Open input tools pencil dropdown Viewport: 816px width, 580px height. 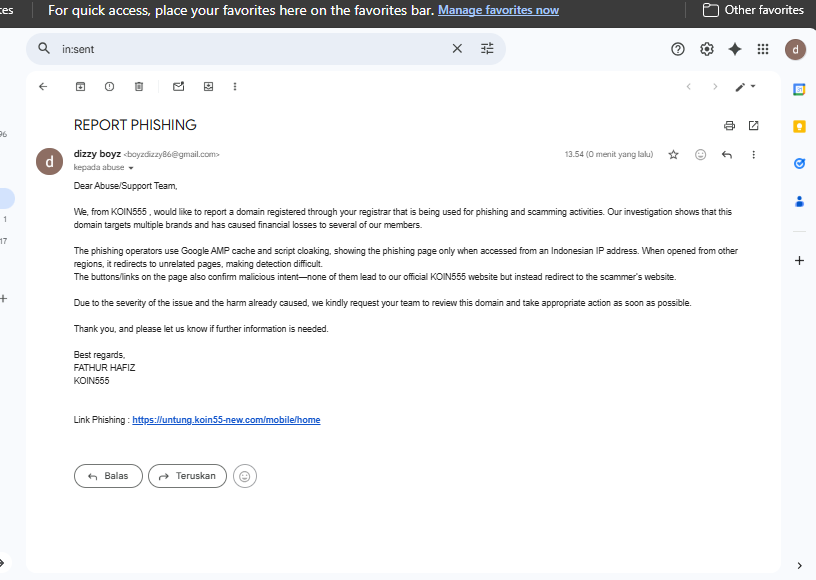click(745, 87)
